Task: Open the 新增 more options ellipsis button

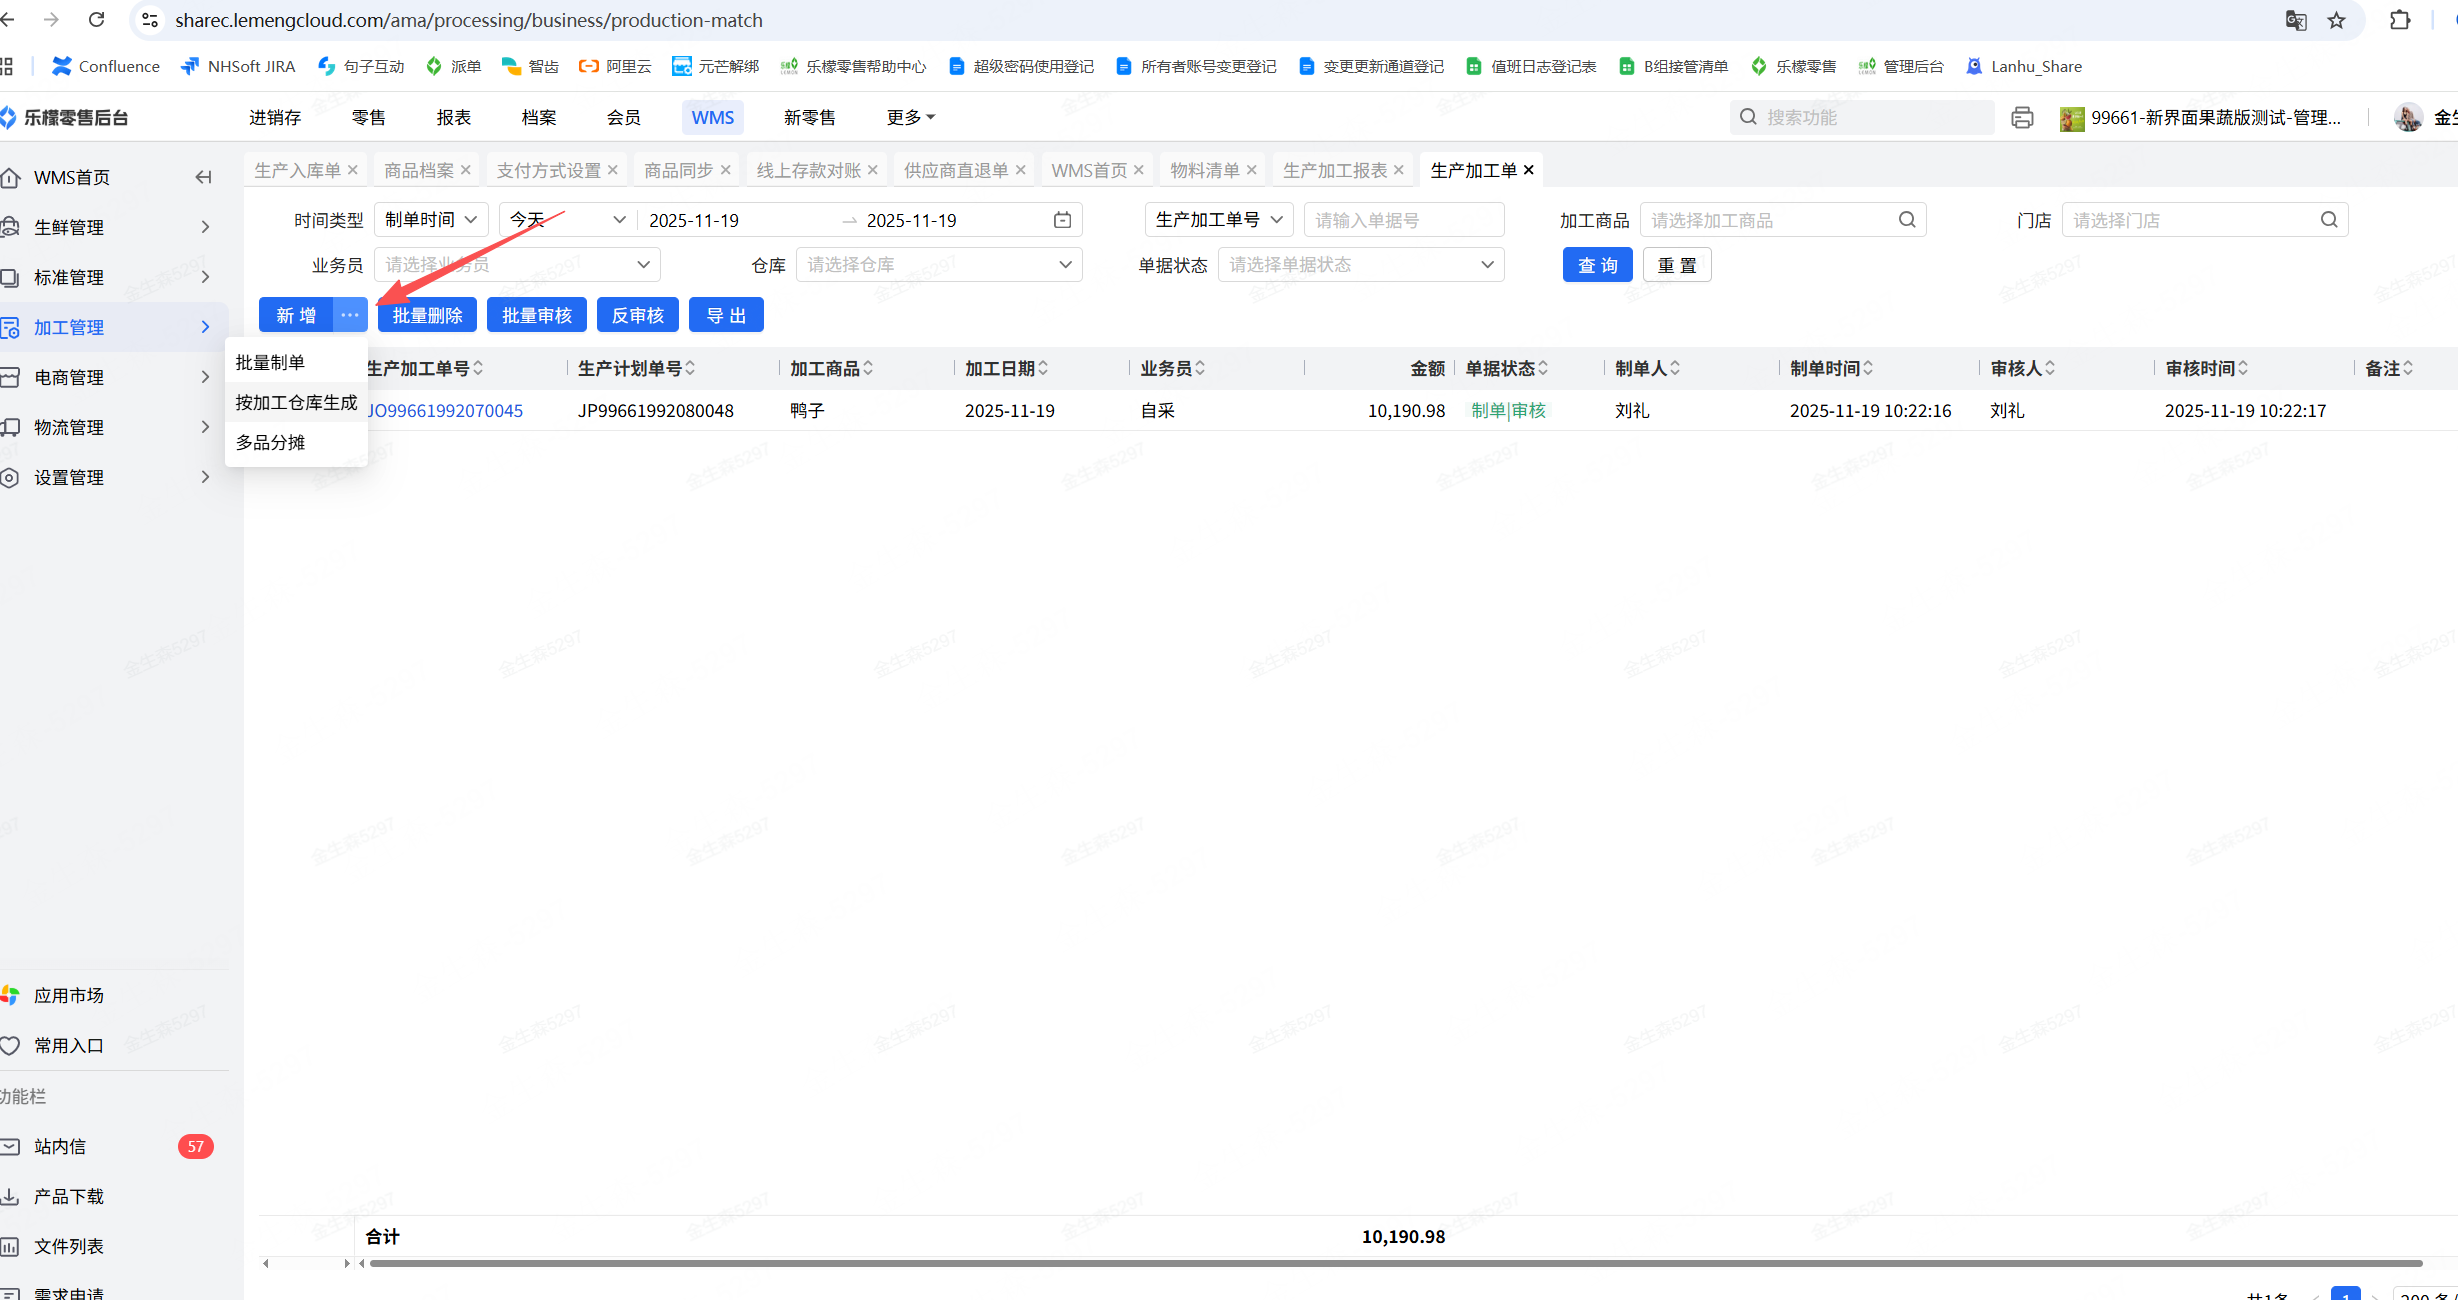Action: (349, 315)
